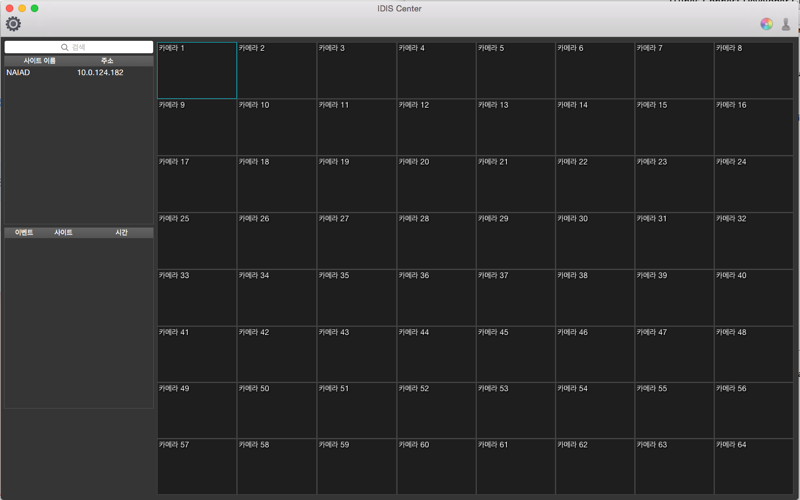The height and width of the screenshot is (500, 800).
Task: Click the 시간 column header
Action: (x=121, y=233)
